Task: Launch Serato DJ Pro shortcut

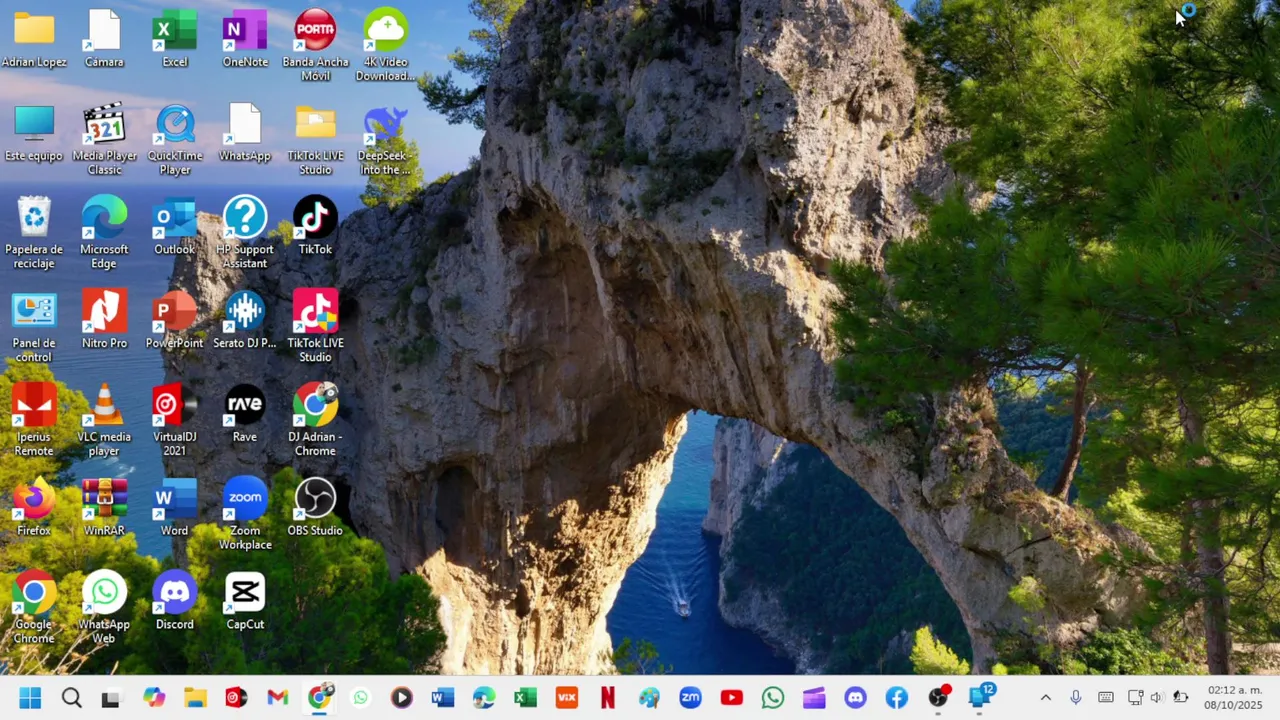Action: tap(245, 320)
